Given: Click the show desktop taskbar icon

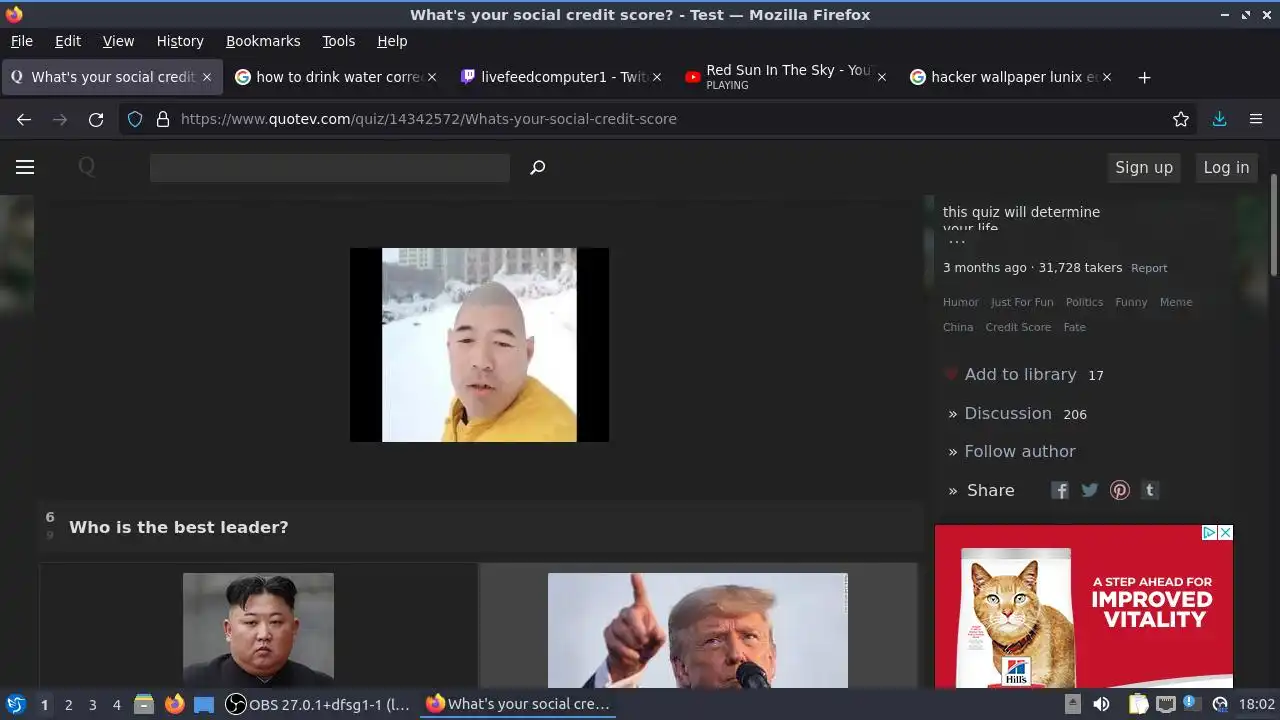Looking at the screenshot, I should pyautogui.click(x=204, y=704).
